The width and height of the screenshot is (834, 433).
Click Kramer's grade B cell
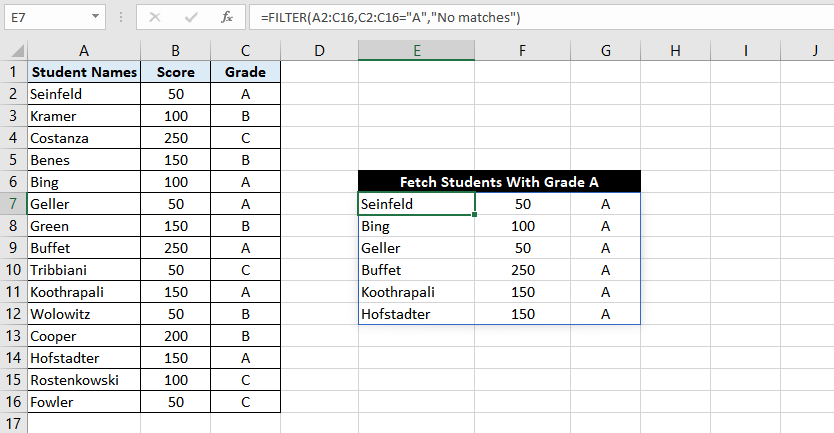[x=245, y=116]
